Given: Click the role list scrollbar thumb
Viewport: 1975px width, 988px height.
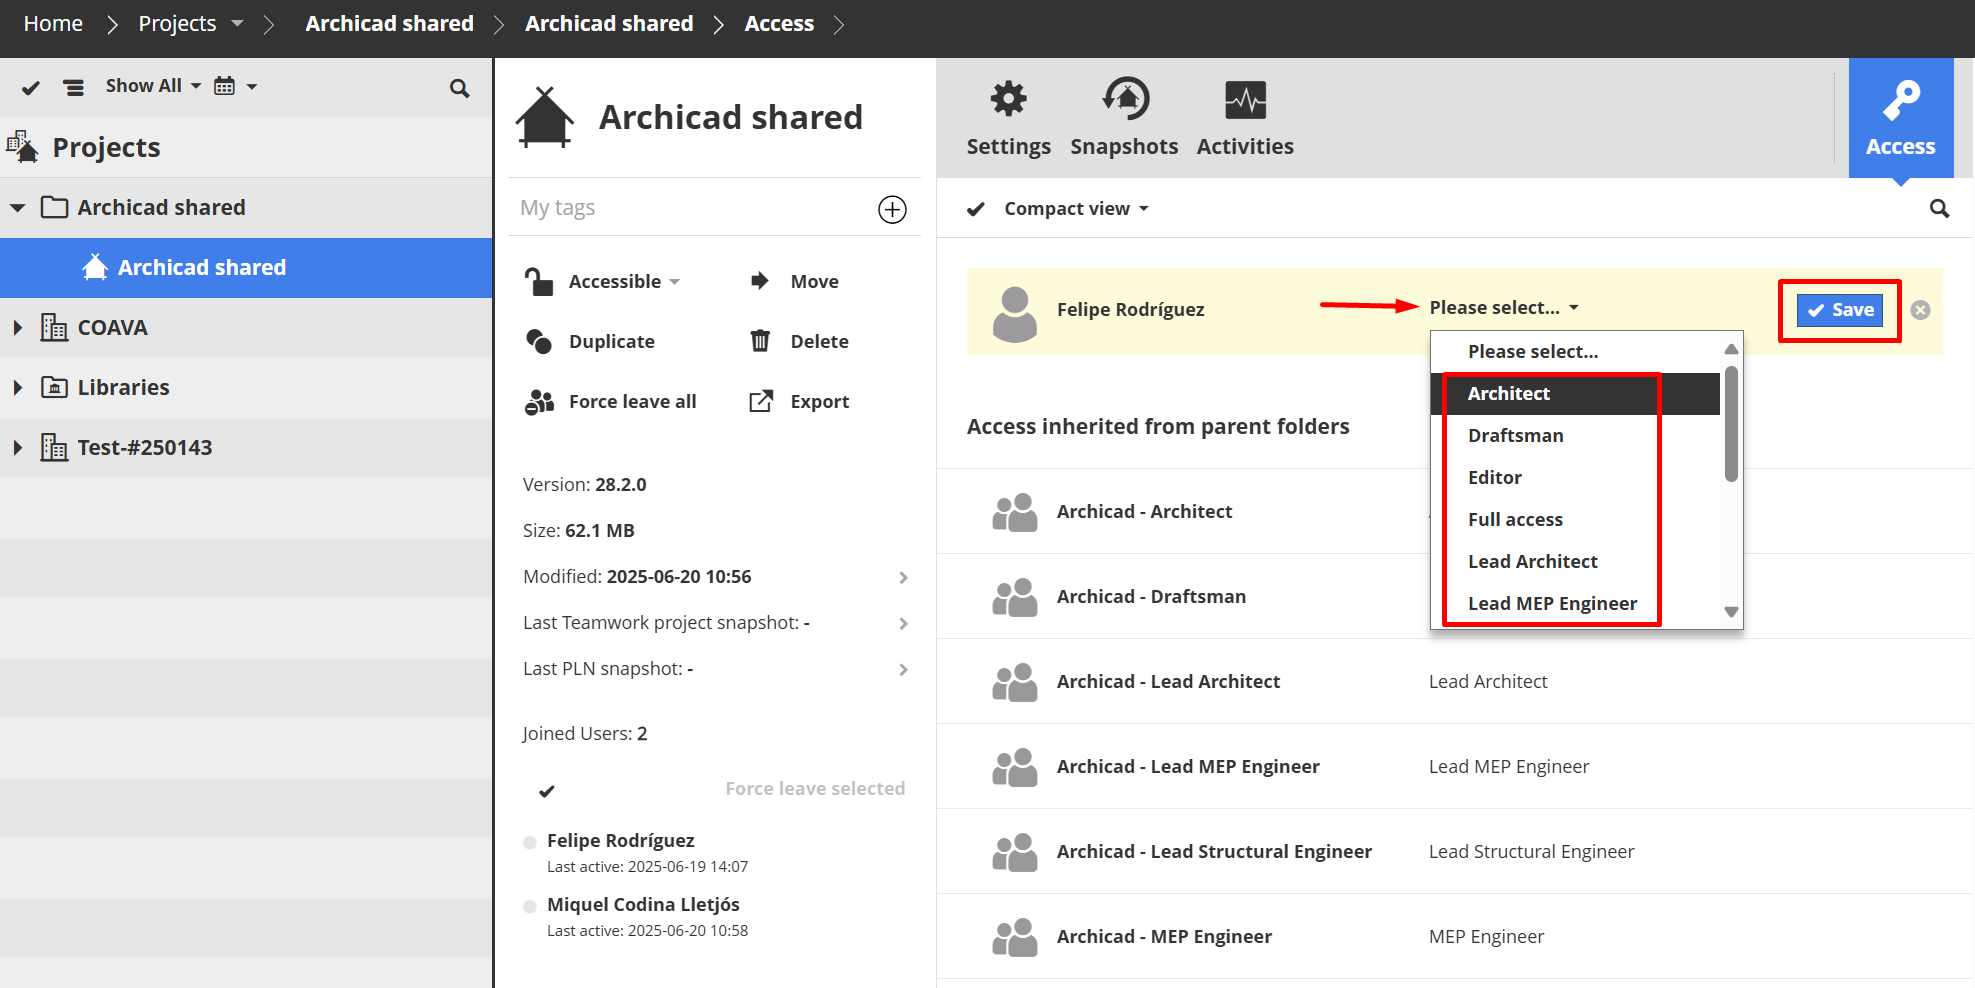Looking at the screenshot, I should pos(1731,423).
